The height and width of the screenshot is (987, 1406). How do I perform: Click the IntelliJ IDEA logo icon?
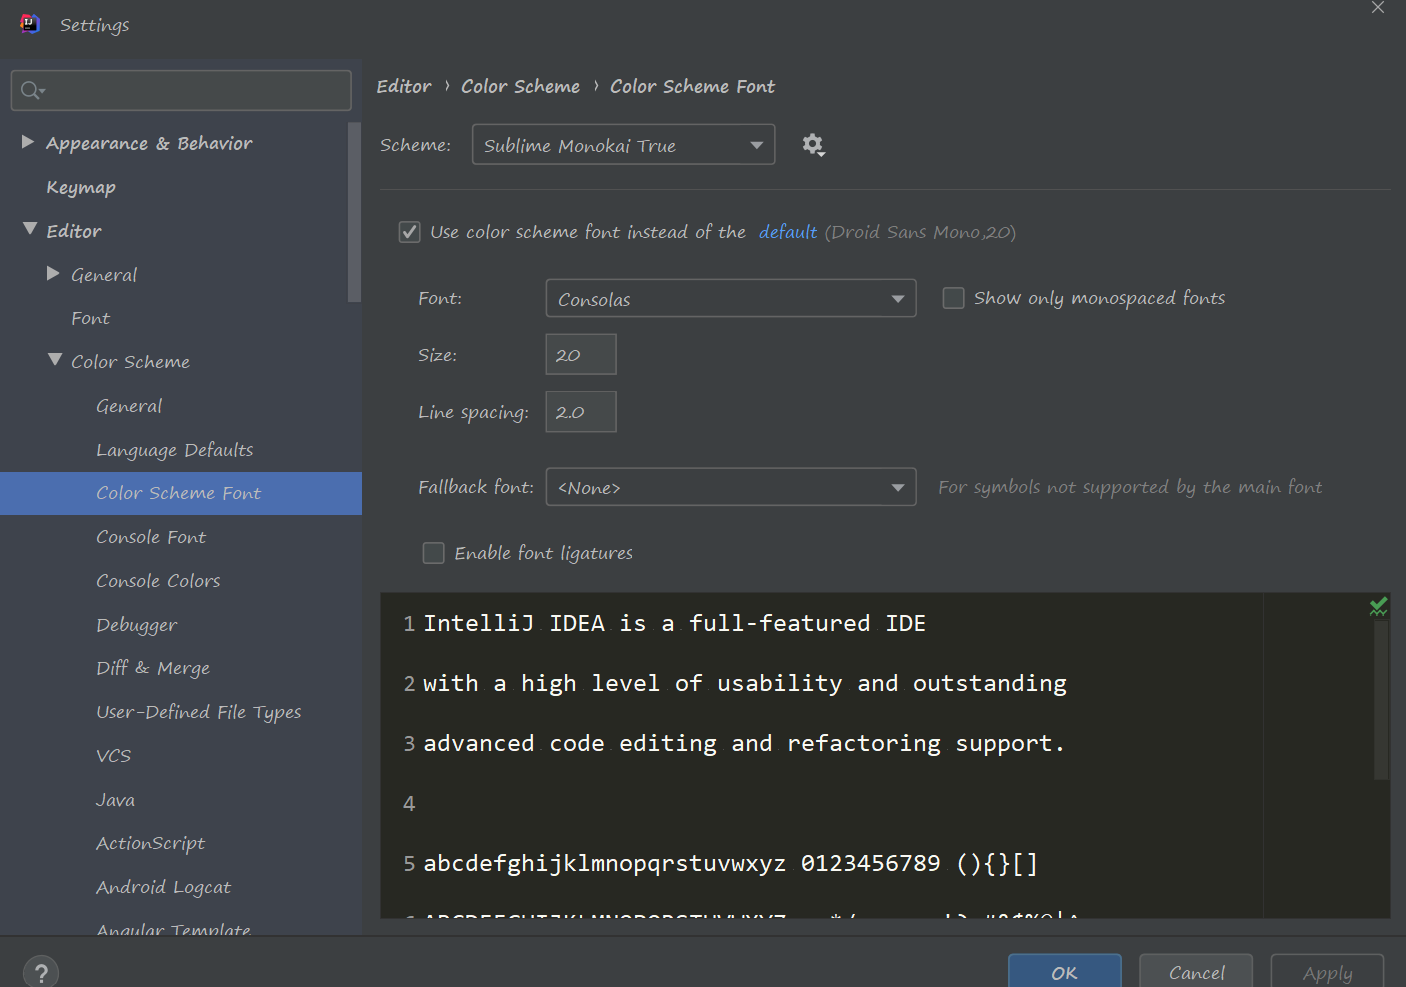click(30, 24)
